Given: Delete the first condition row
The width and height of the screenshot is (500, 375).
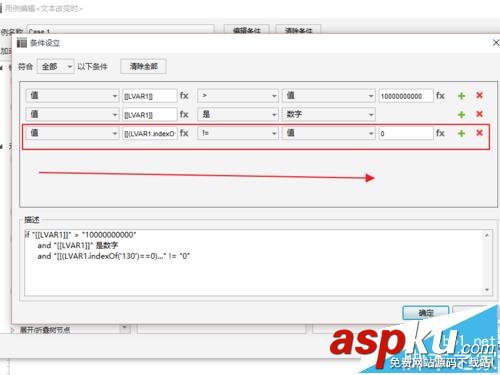Looking at the screenshot, I should pyautogui.click(x=479, y=96).
